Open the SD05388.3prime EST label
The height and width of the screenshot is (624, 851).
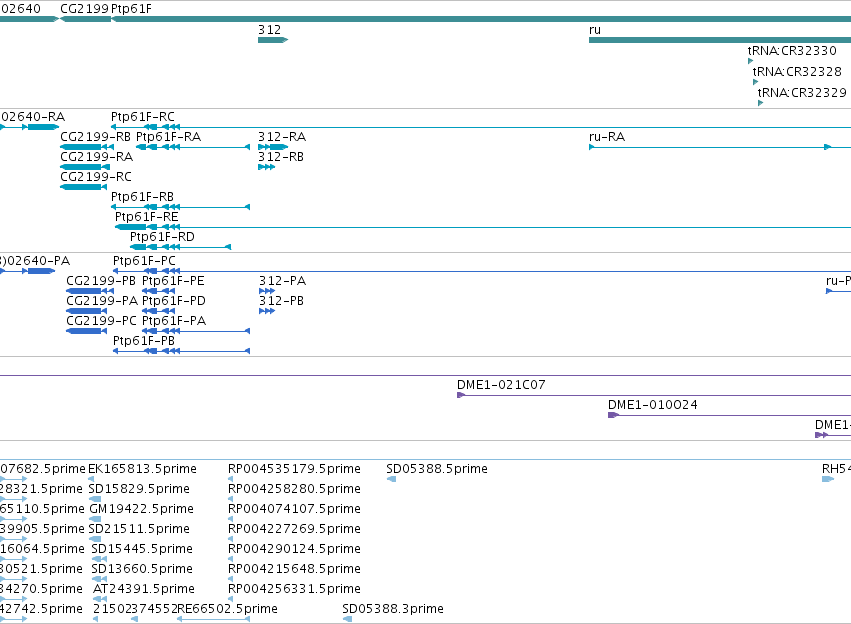pos(393,609)
